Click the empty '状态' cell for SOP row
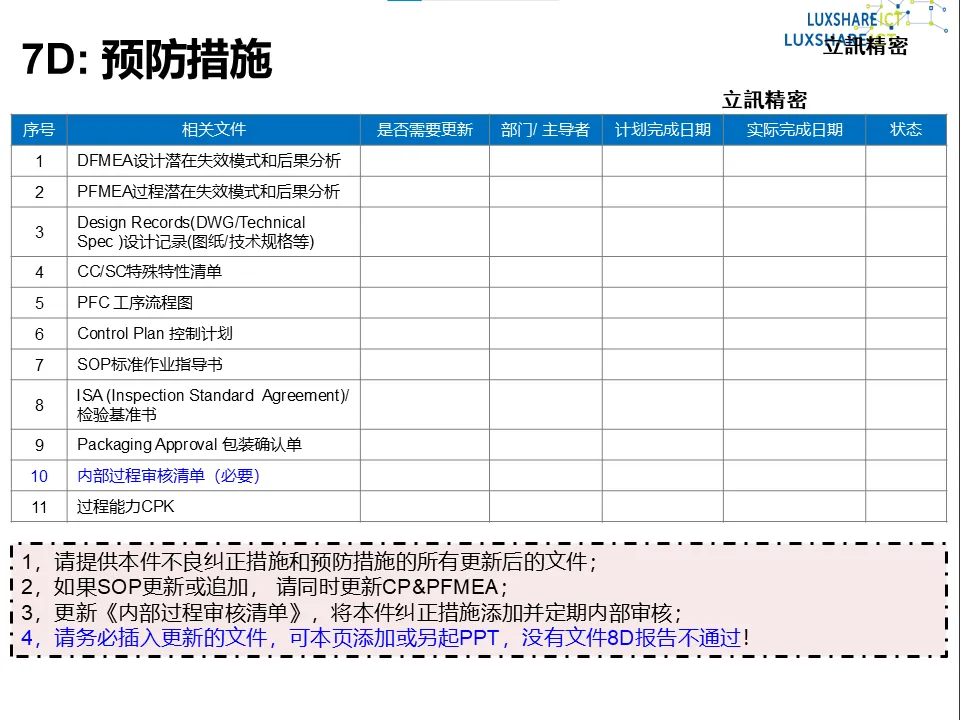Viewport: 960px width, 720px height. click(x=906, y=365)
